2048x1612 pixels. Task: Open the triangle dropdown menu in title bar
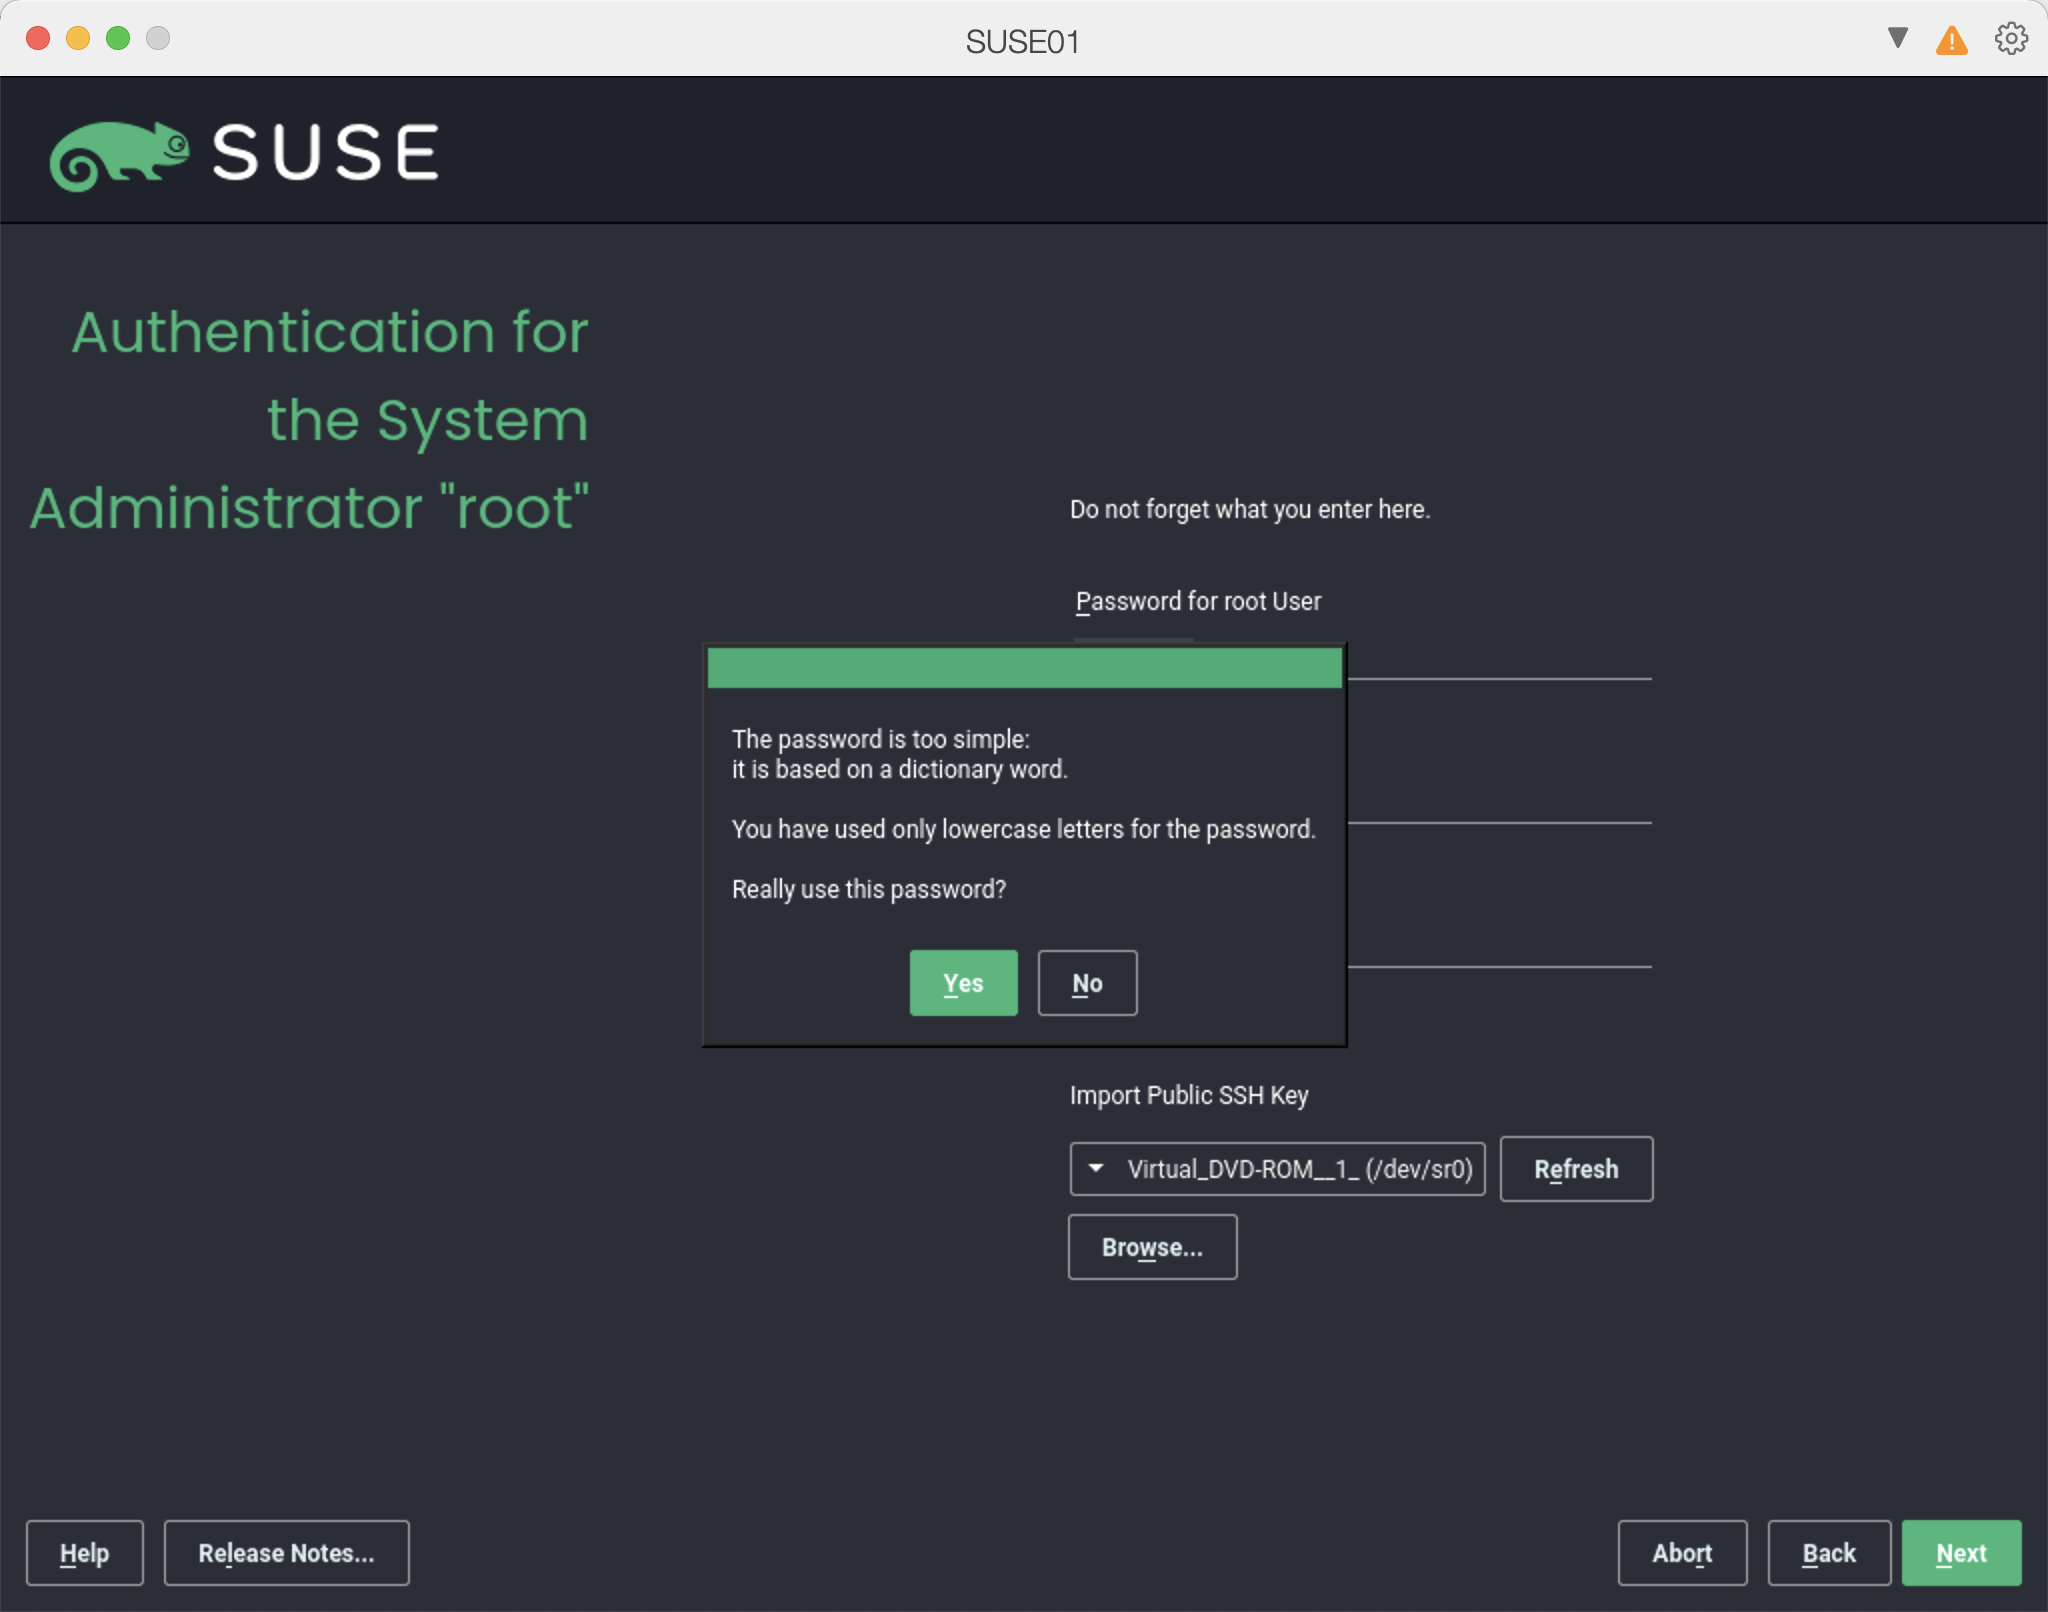point(1897,38)
